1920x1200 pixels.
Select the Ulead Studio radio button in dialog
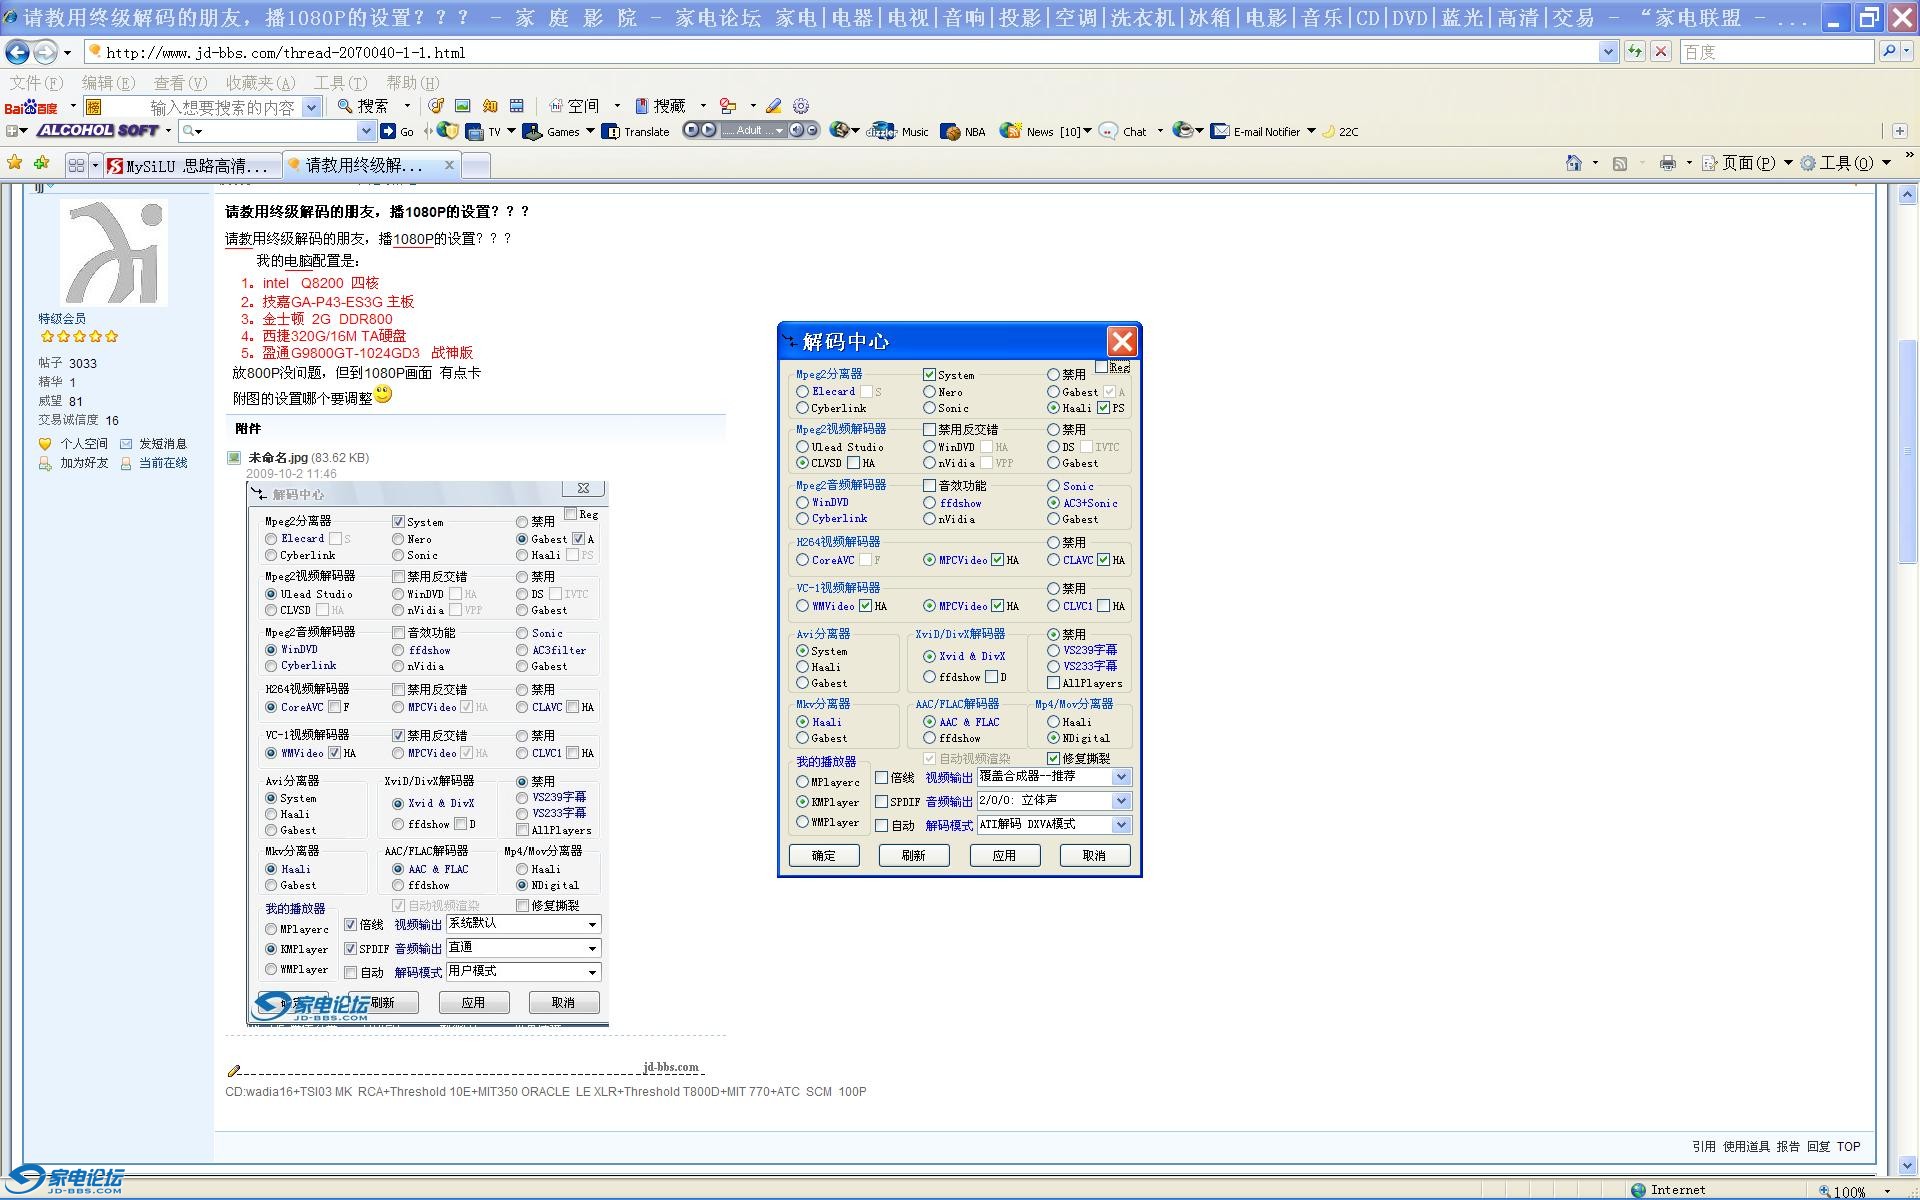click(803, 447)
